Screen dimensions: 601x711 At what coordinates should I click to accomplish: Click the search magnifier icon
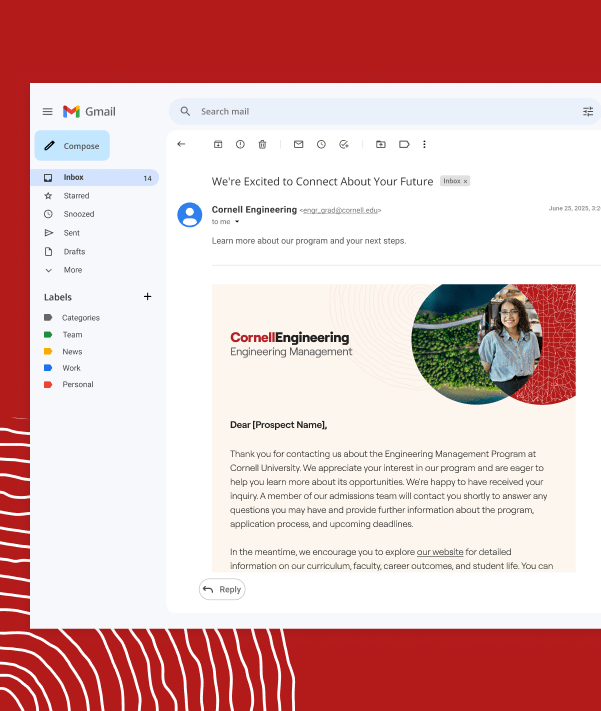pos(185,112)
